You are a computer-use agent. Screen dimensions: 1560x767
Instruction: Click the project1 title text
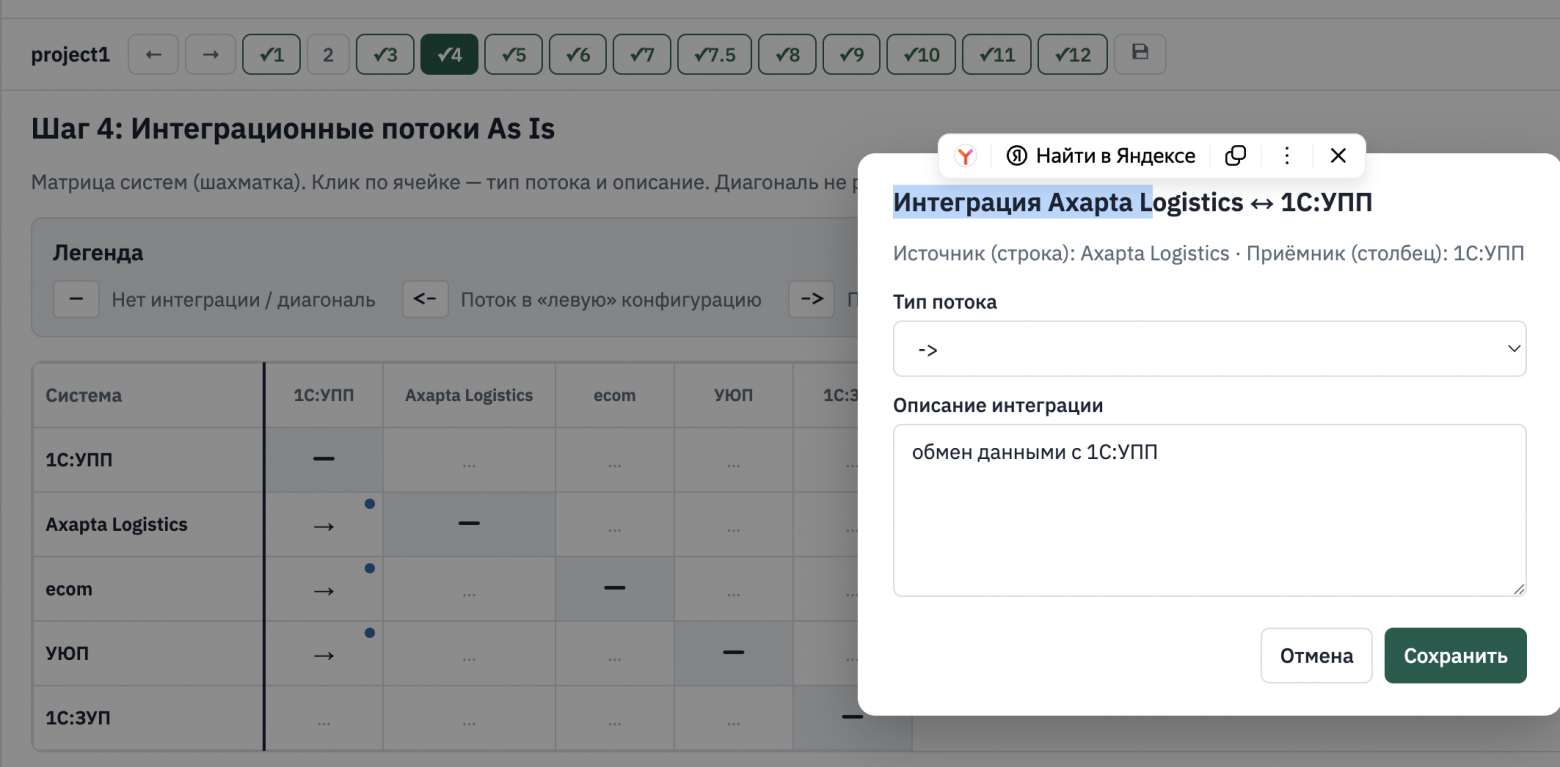[x=70, y=55]
